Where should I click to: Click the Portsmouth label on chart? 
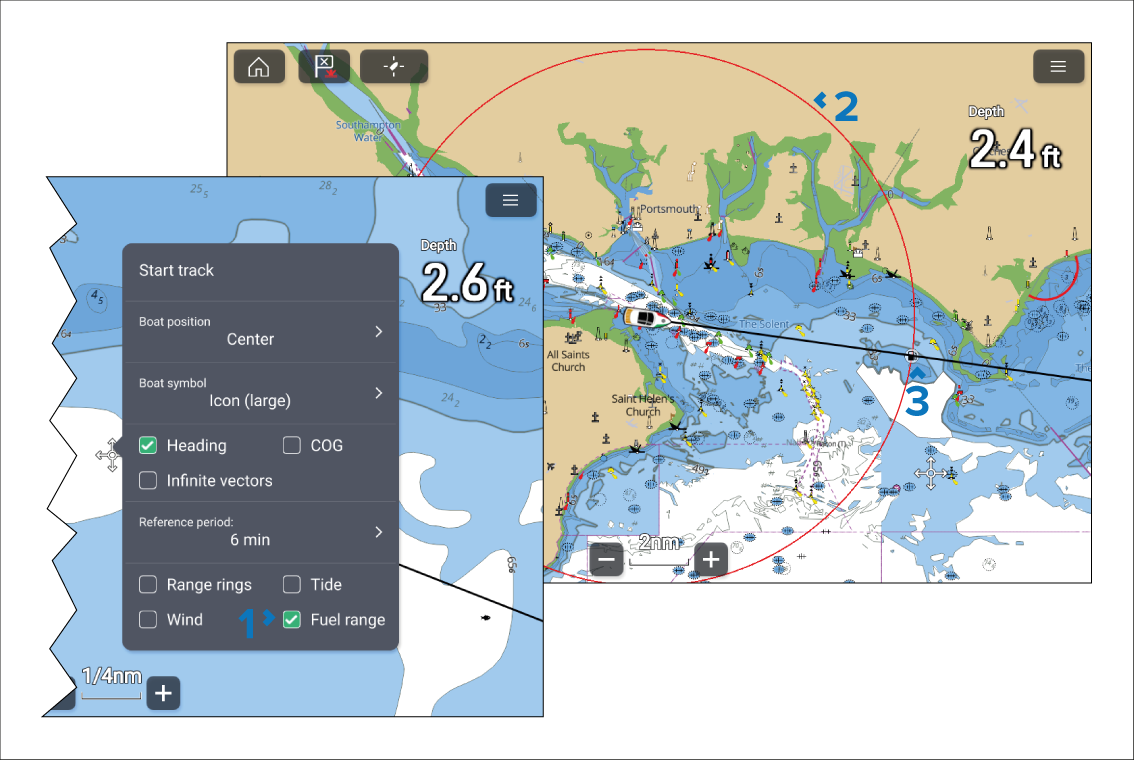coord(669,209)
